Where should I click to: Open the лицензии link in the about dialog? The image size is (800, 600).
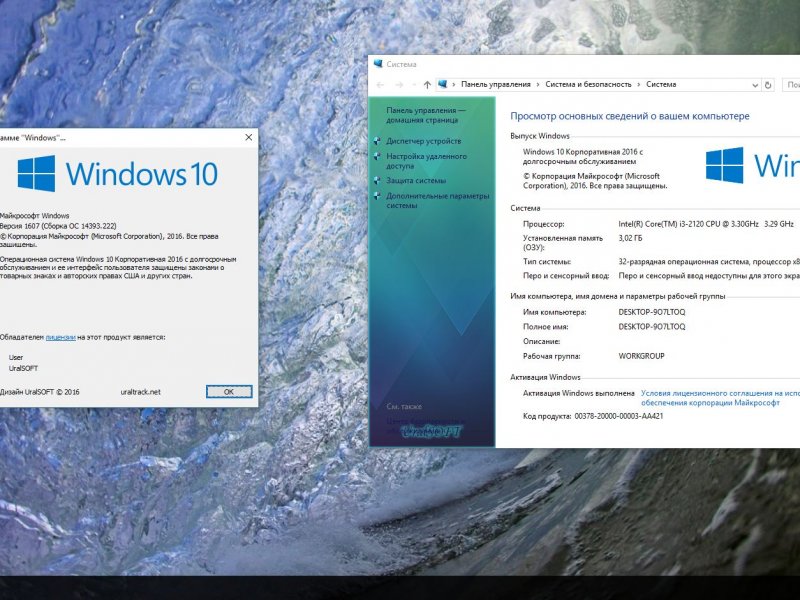(61, 337)
